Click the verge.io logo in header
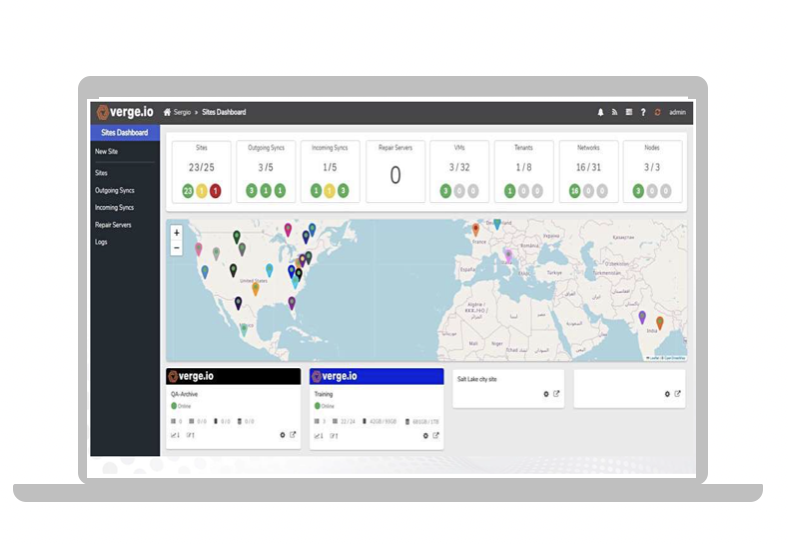The height and width of the screenshot is (544, 788). tap(126, 112)
